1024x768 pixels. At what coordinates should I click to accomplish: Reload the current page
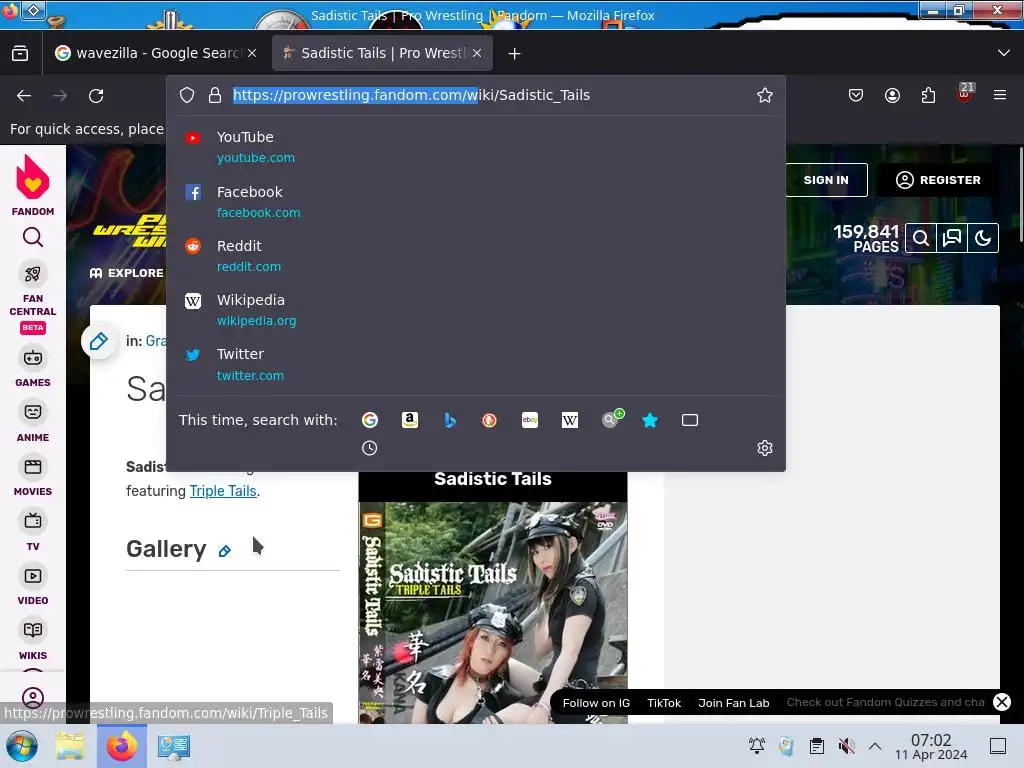tap(96, 96)
